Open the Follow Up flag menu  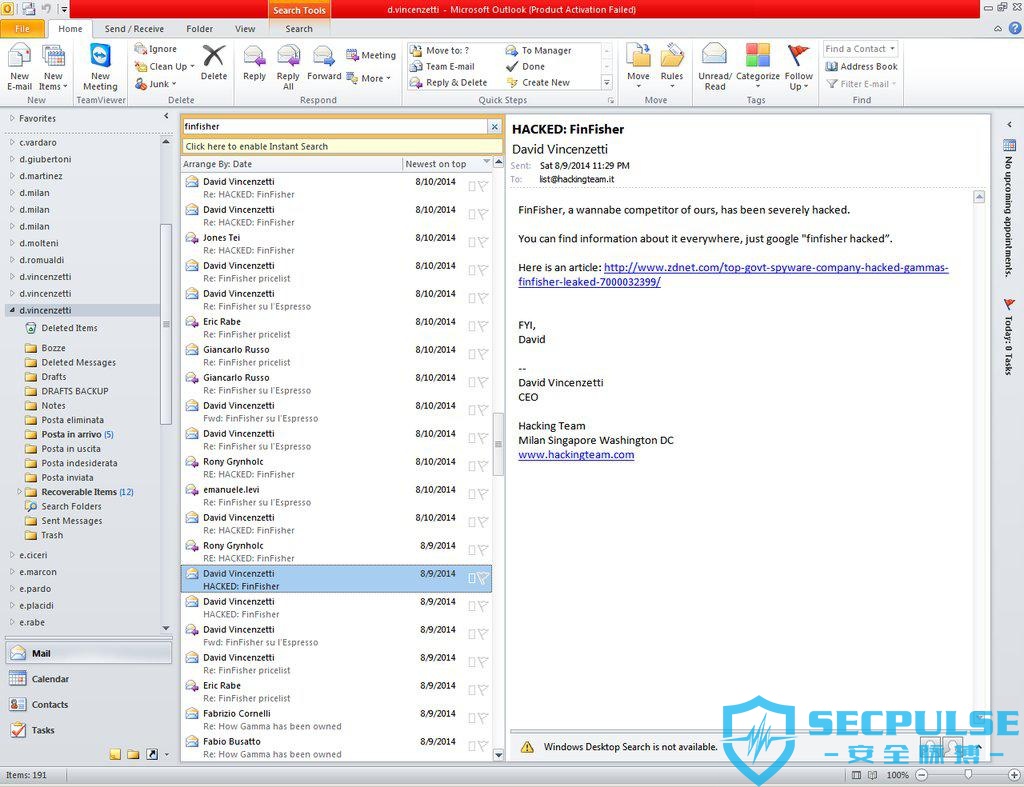tap(798, 67)
